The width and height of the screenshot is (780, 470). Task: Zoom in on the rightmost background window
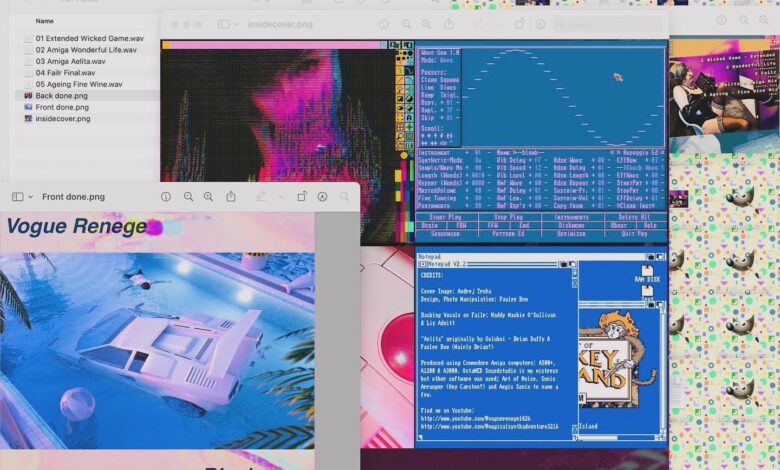coord(764,20)
